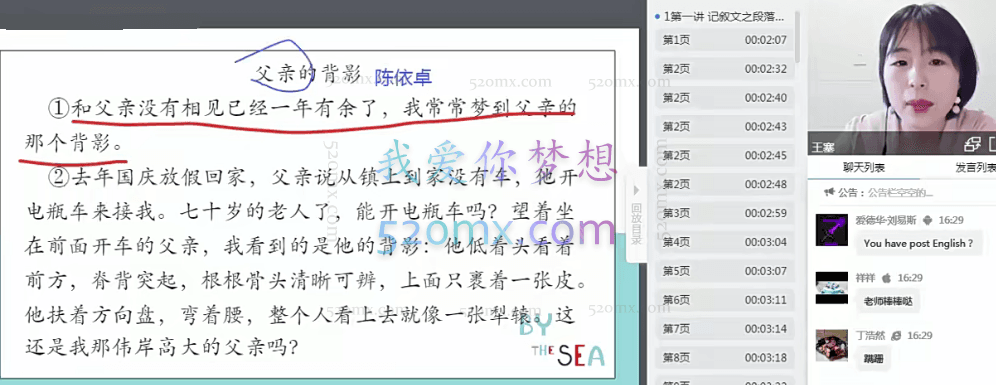
Task: Click the playback list scrollbar
Action: point(798,38)
